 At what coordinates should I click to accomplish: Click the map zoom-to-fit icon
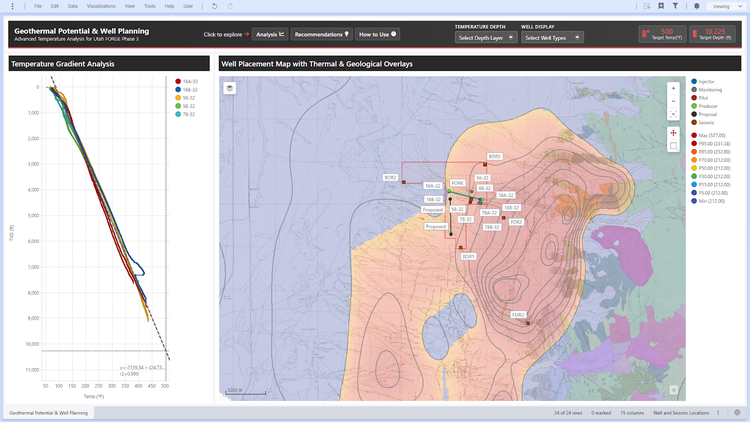673,114
